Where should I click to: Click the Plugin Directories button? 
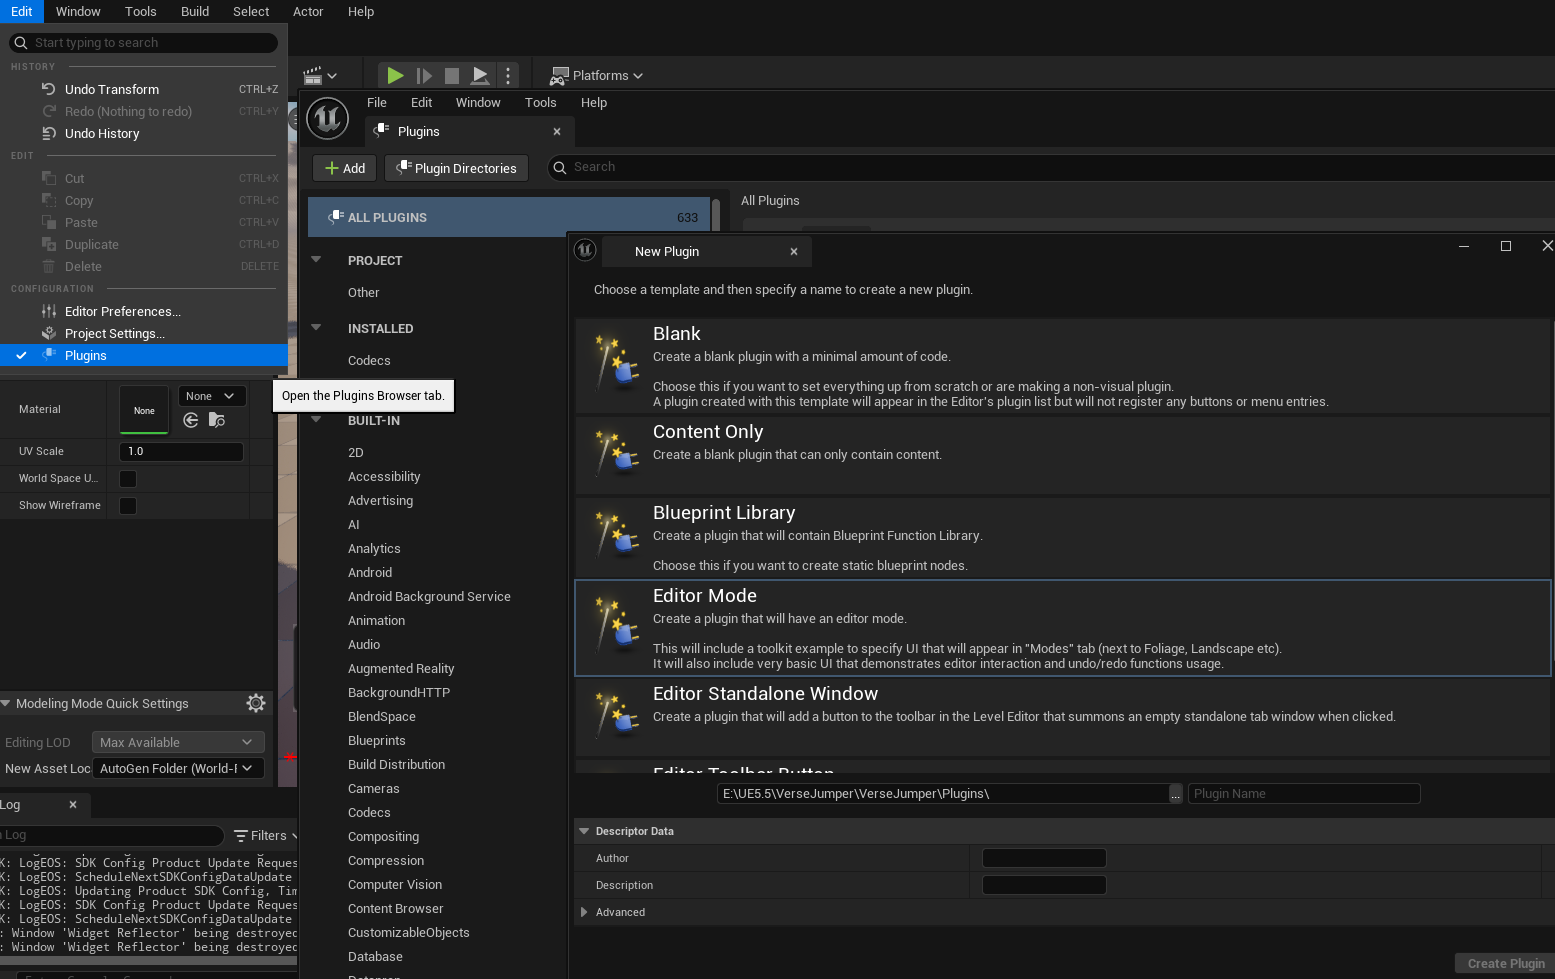click(458, 168)
